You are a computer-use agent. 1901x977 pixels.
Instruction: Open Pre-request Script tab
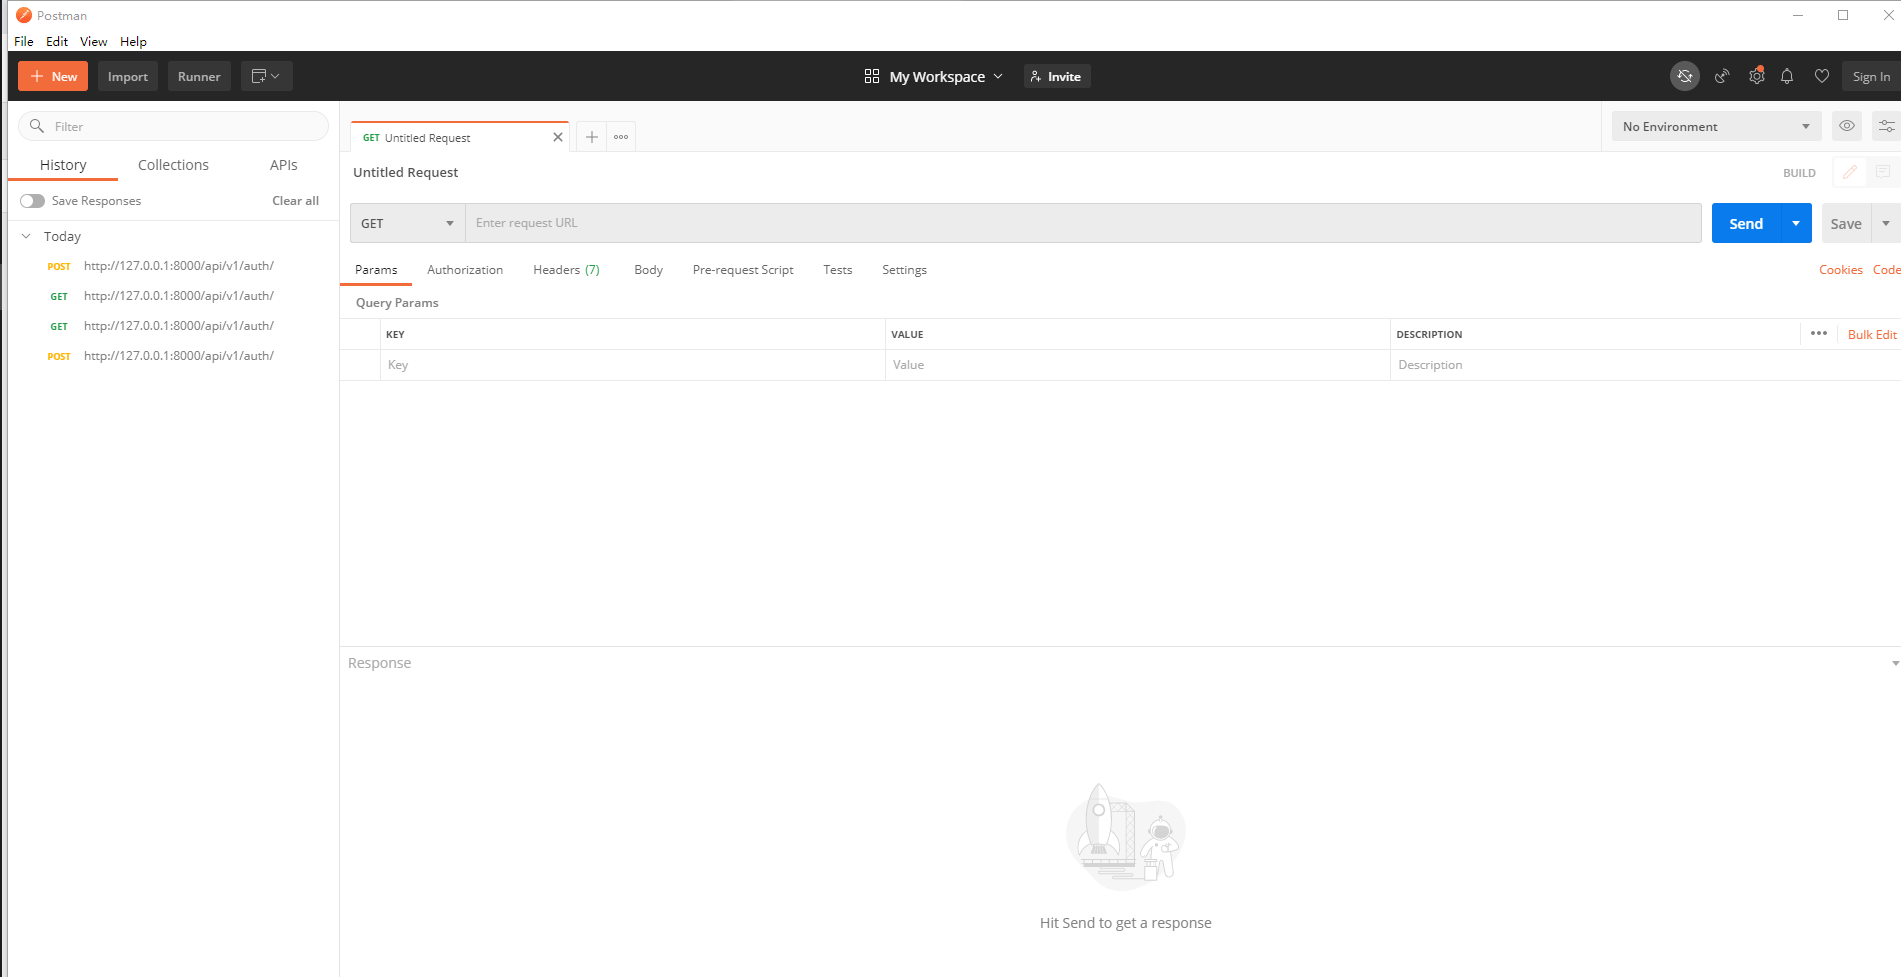click(743, 270)
